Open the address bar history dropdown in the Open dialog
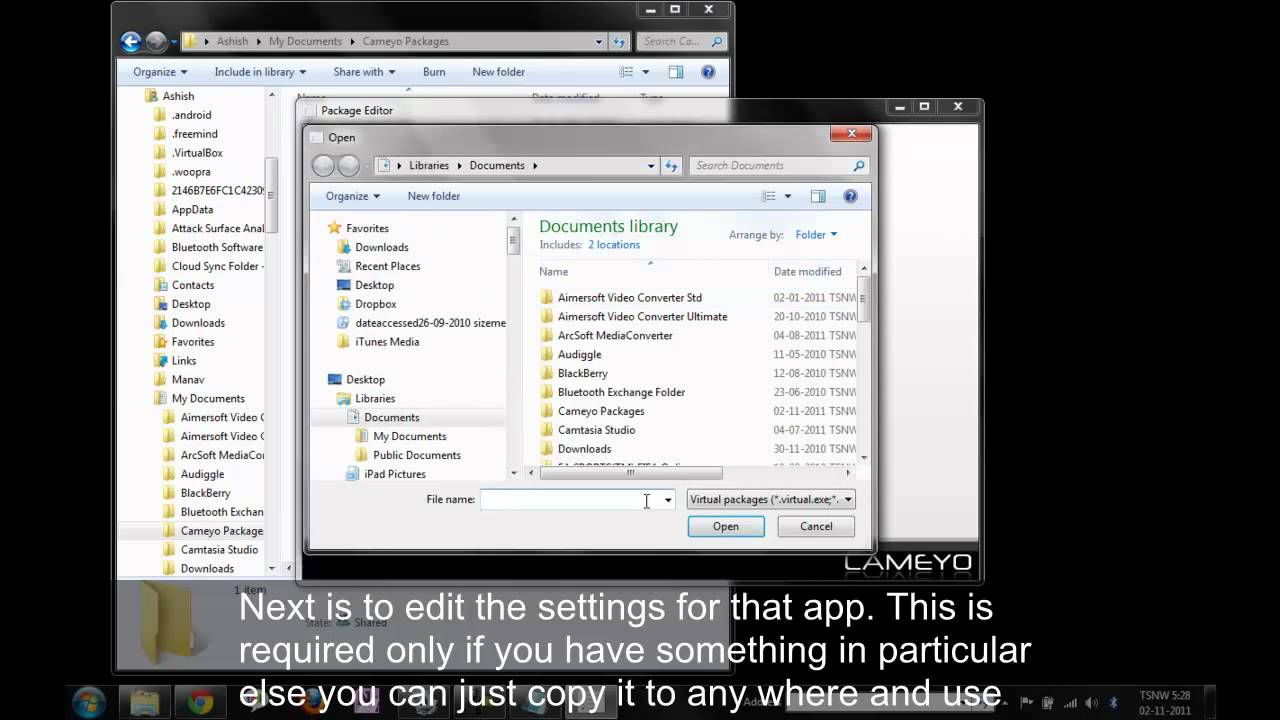 click(651, 166)
